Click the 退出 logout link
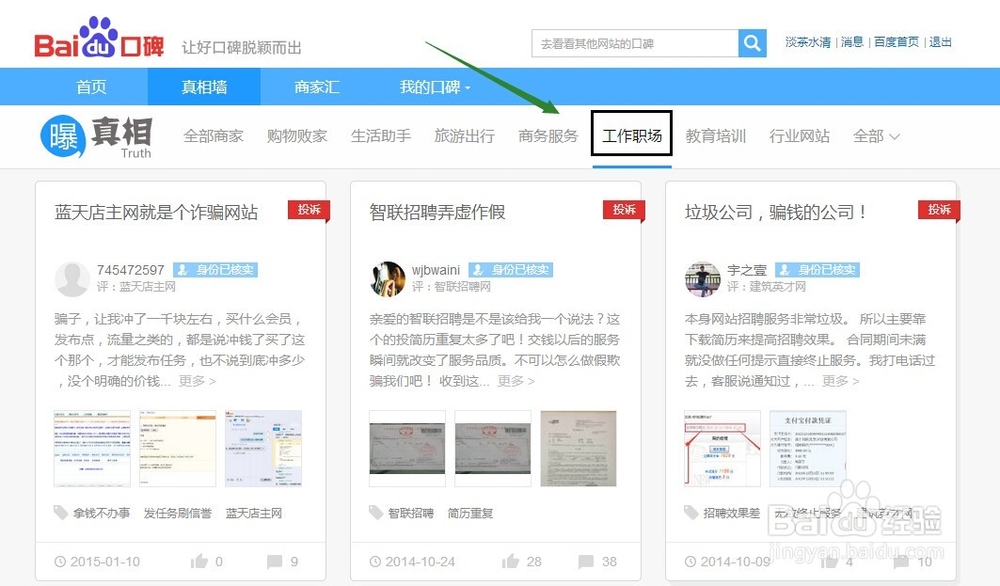This screenshot has width=1000, height=586. click(939, 44)
